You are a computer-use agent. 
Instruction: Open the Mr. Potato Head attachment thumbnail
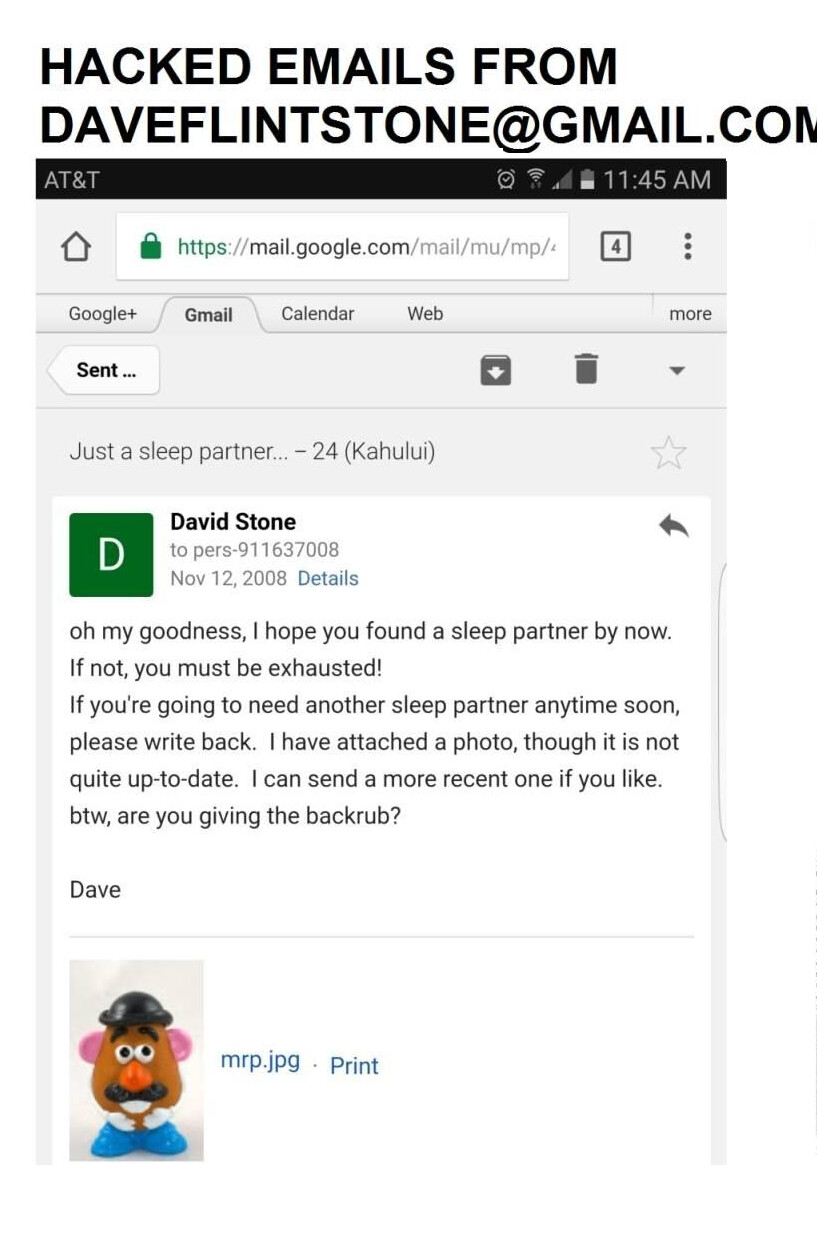click(136, 1060)
